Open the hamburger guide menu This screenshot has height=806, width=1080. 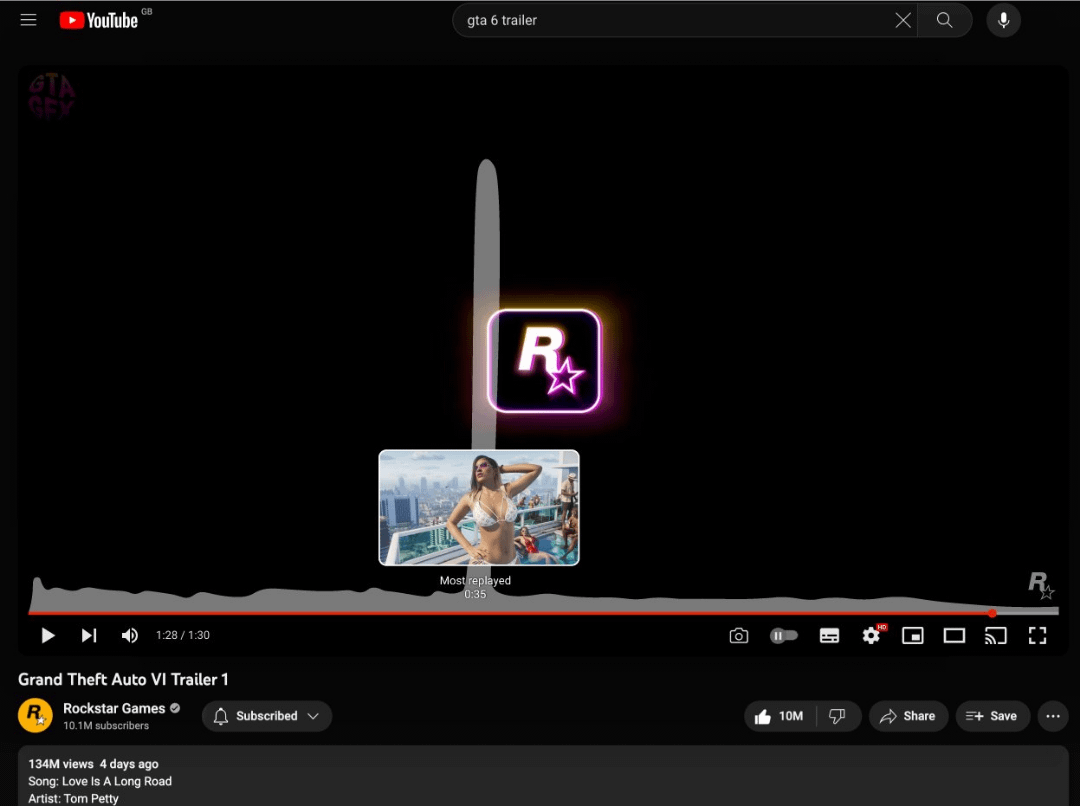[x=28, y=20]
